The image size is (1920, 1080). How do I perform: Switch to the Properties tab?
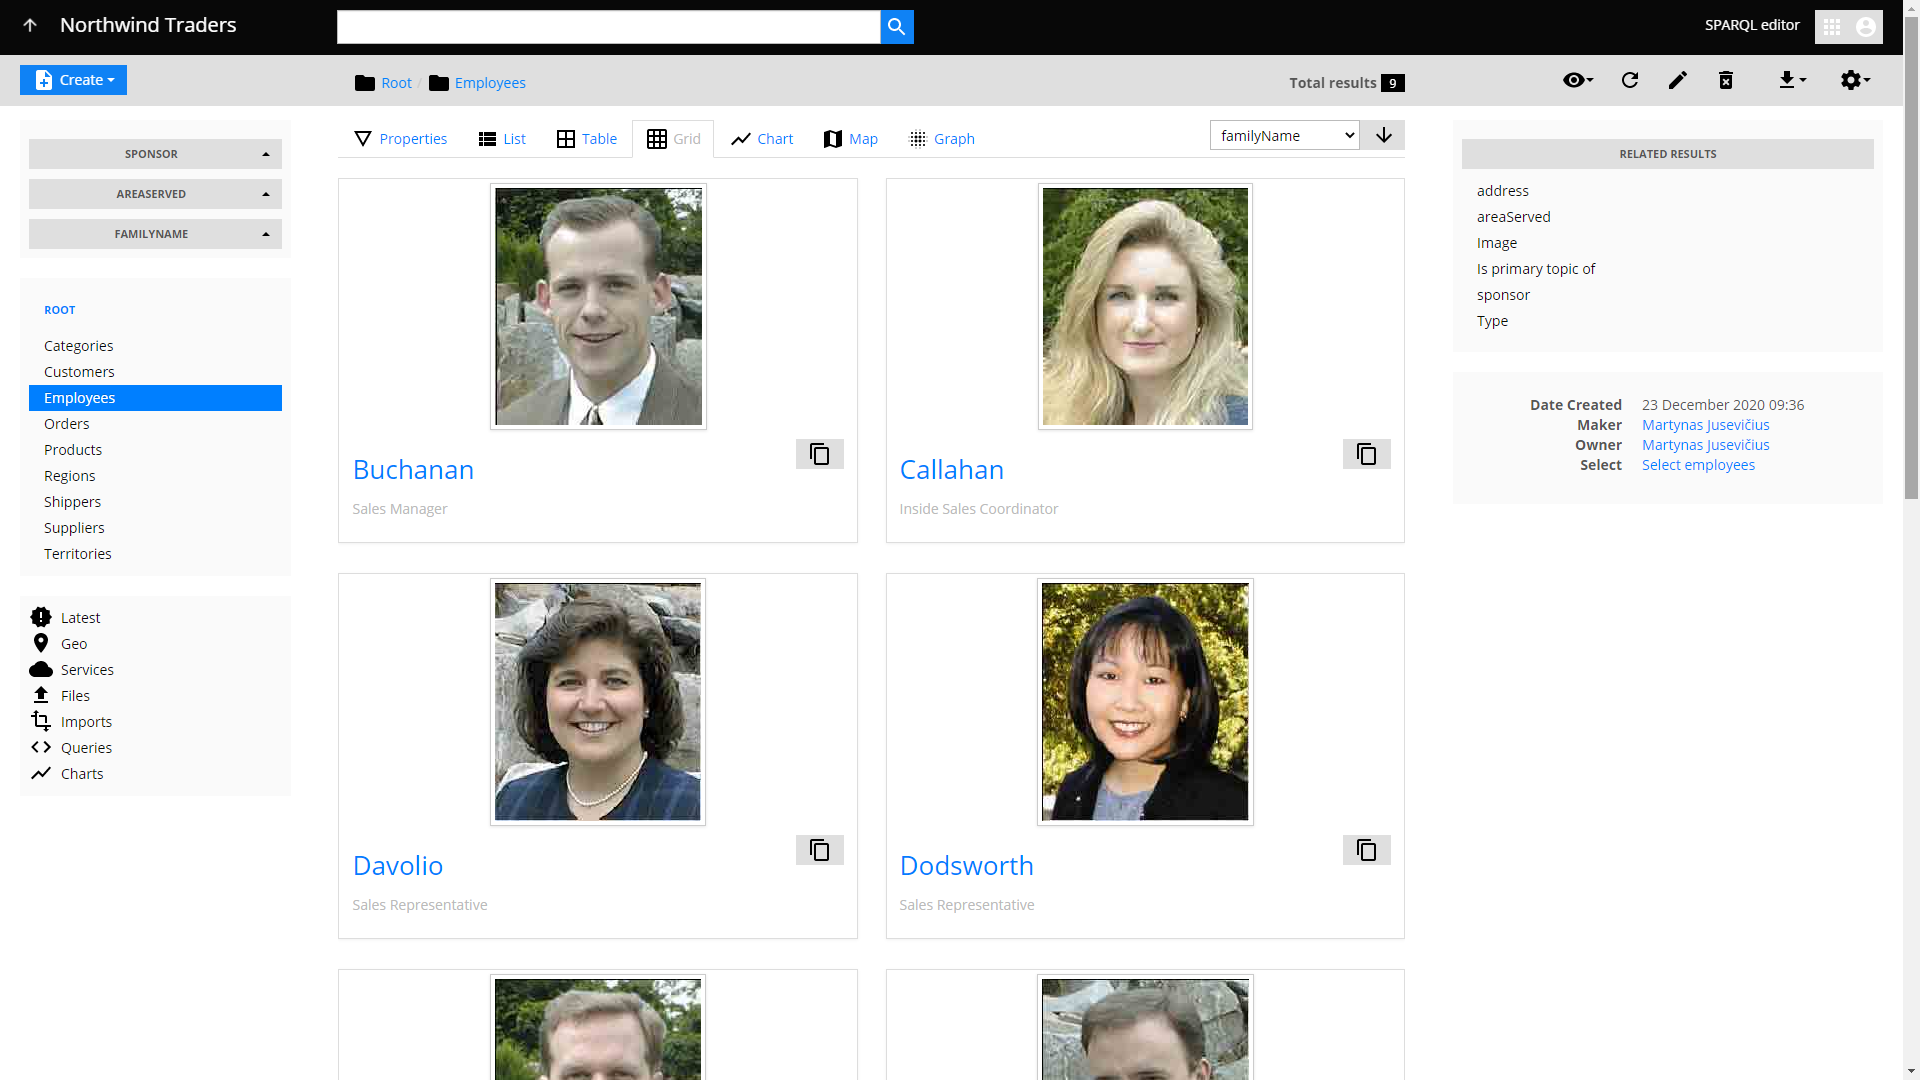pyautogui.click(x=400, y=139)
